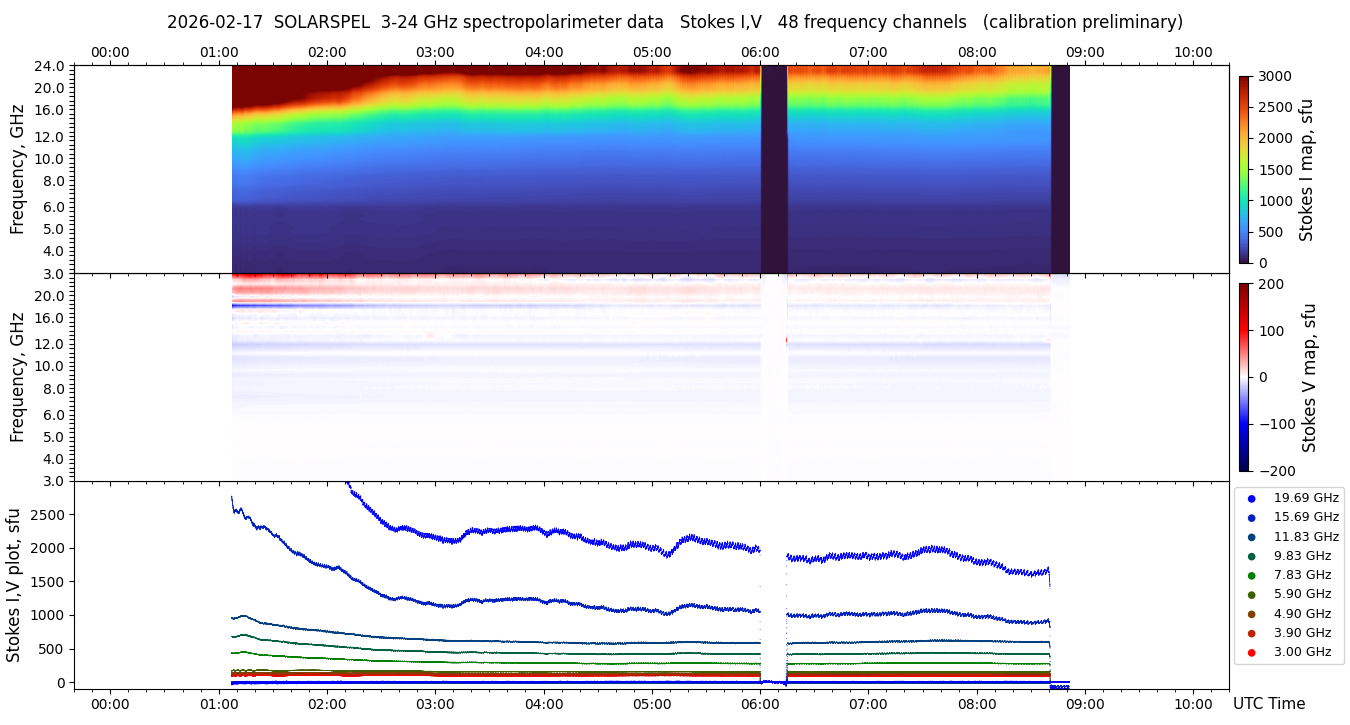Click the 11.83 GHz legend marker dot

(x=1251, y=537)
